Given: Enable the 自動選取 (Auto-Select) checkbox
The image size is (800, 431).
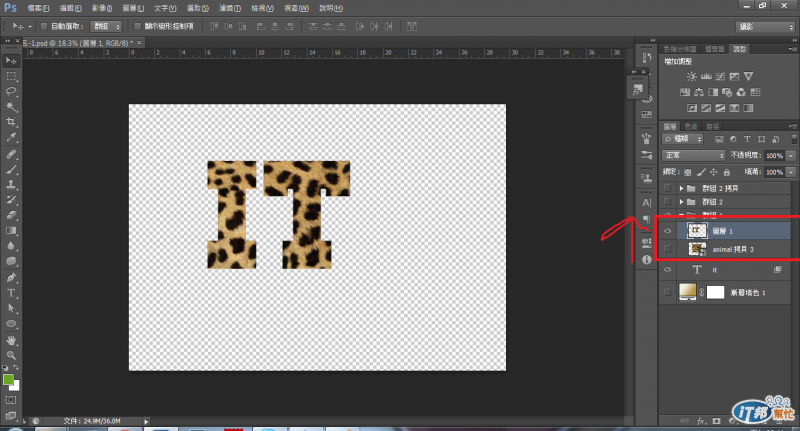Looking at the screenshot, I should point(43,26).
